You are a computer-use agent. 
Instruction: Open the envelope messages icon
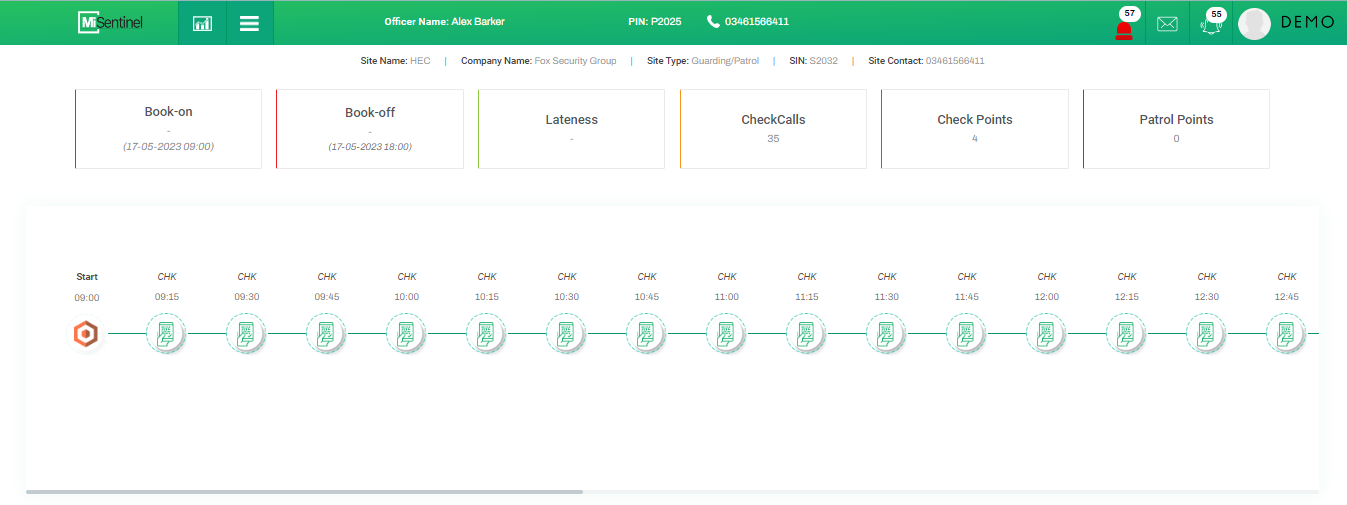1167,24
